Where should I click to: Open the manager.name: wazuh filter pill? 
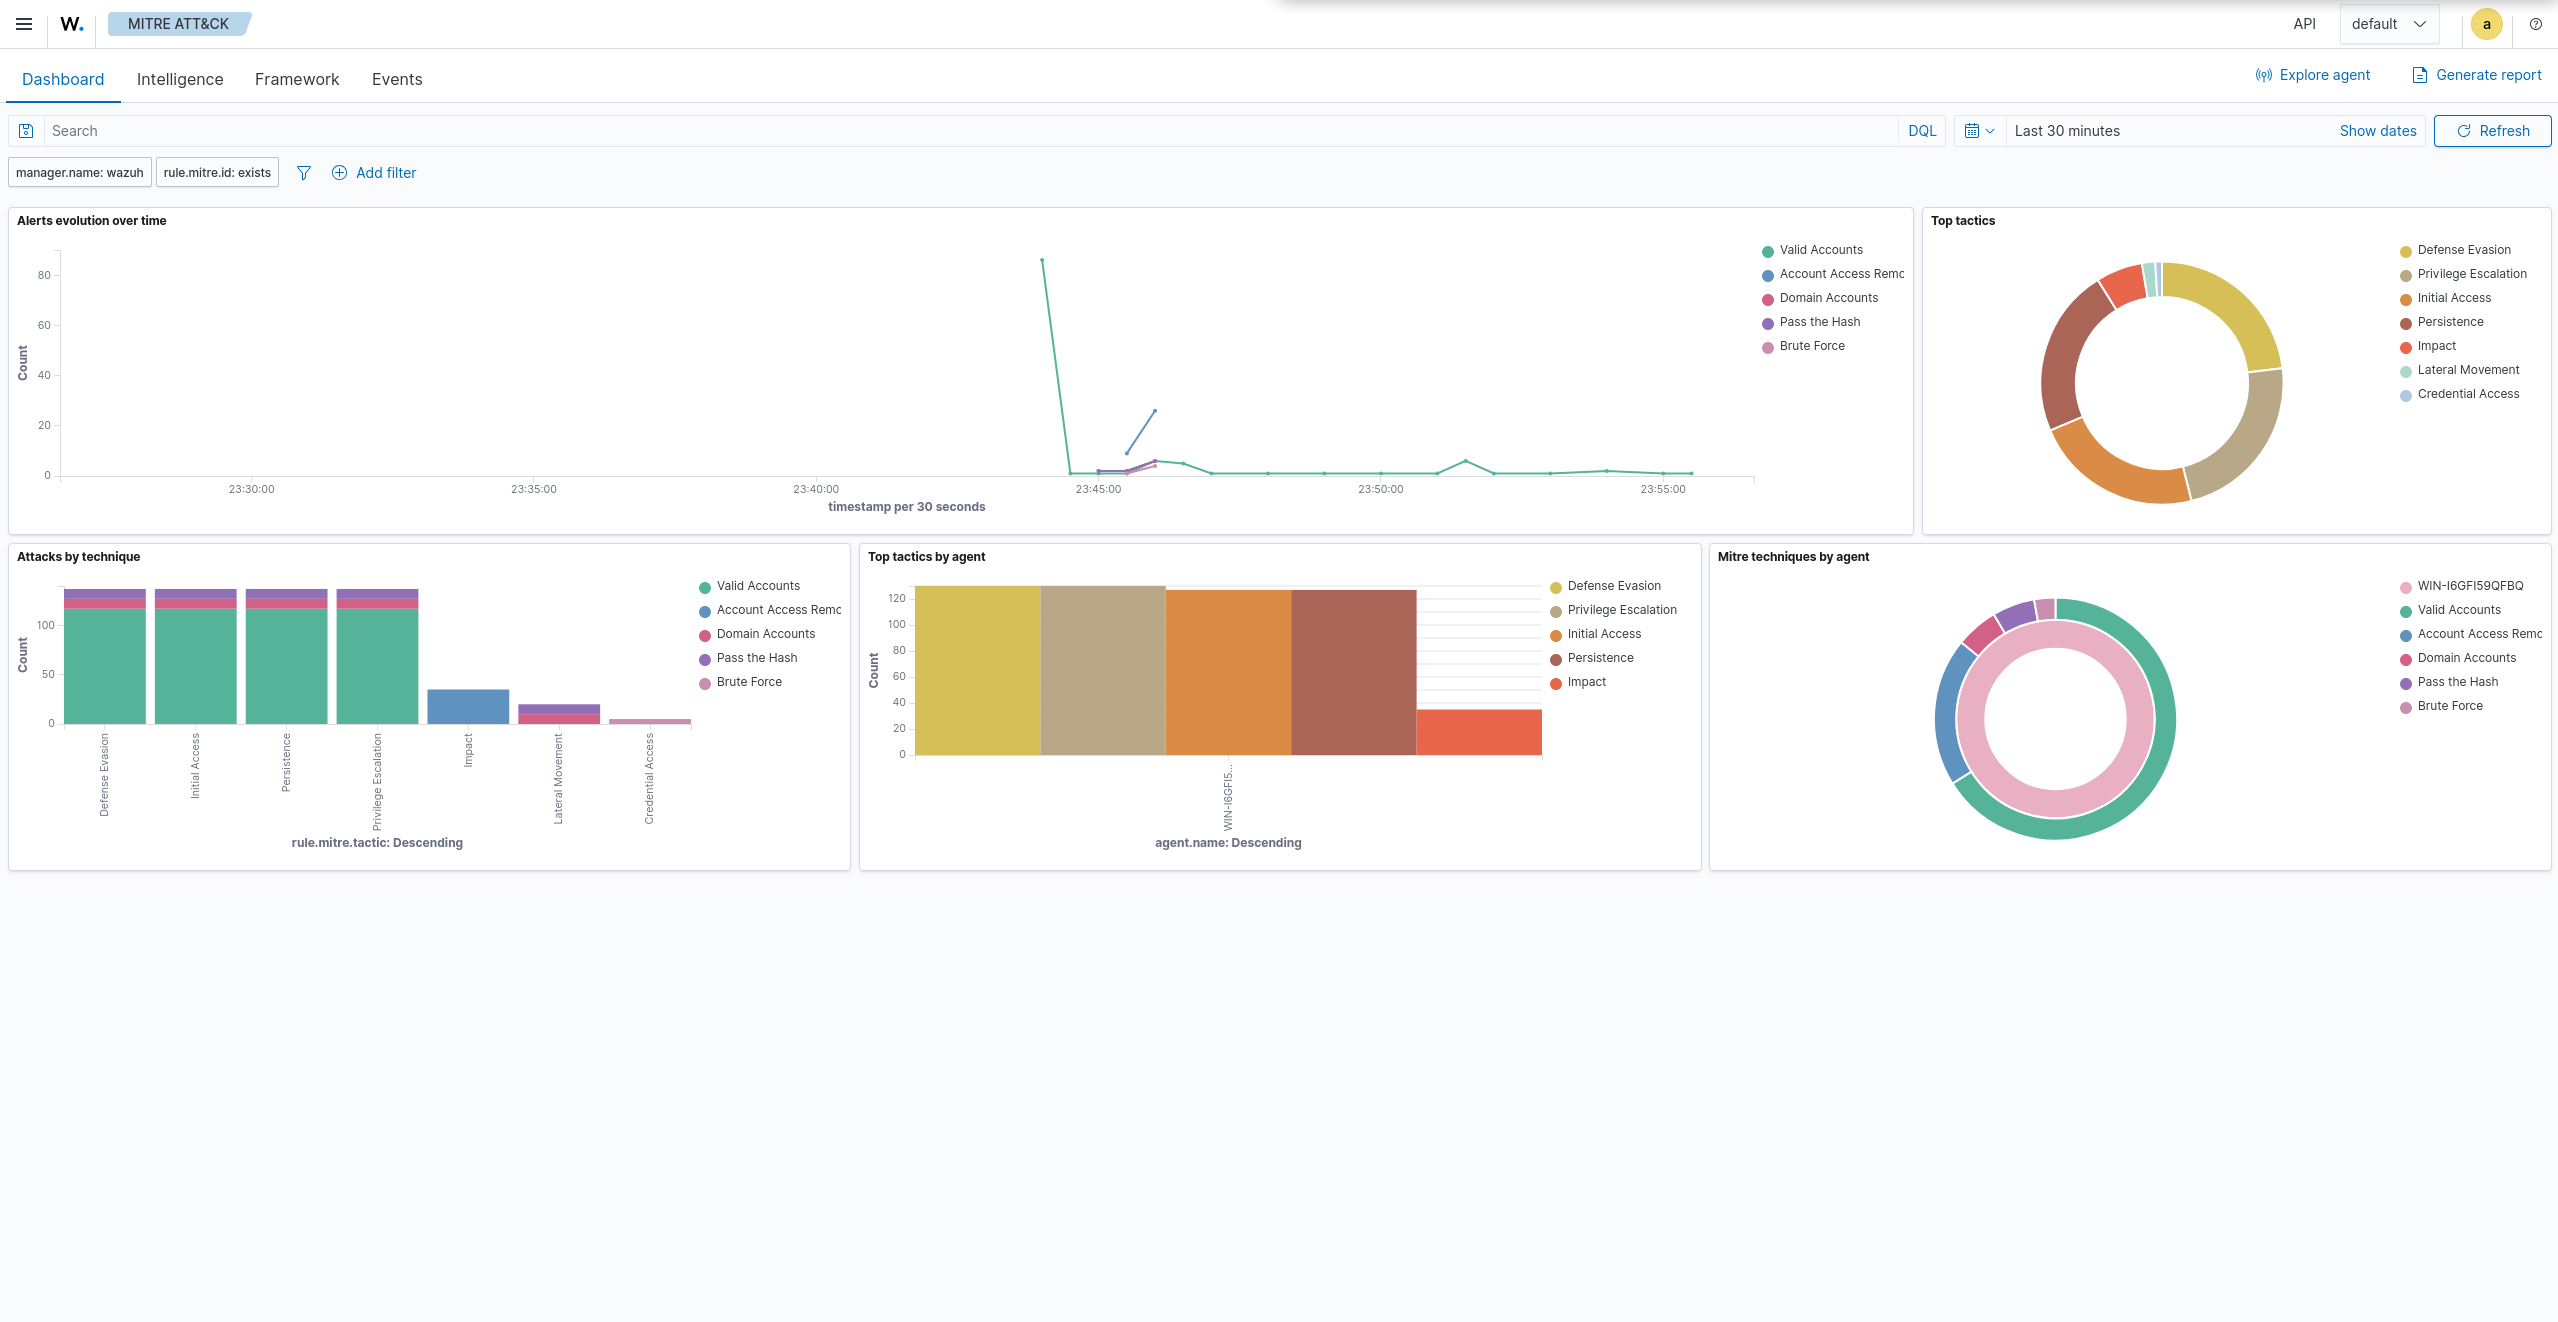tap(80, 173)
